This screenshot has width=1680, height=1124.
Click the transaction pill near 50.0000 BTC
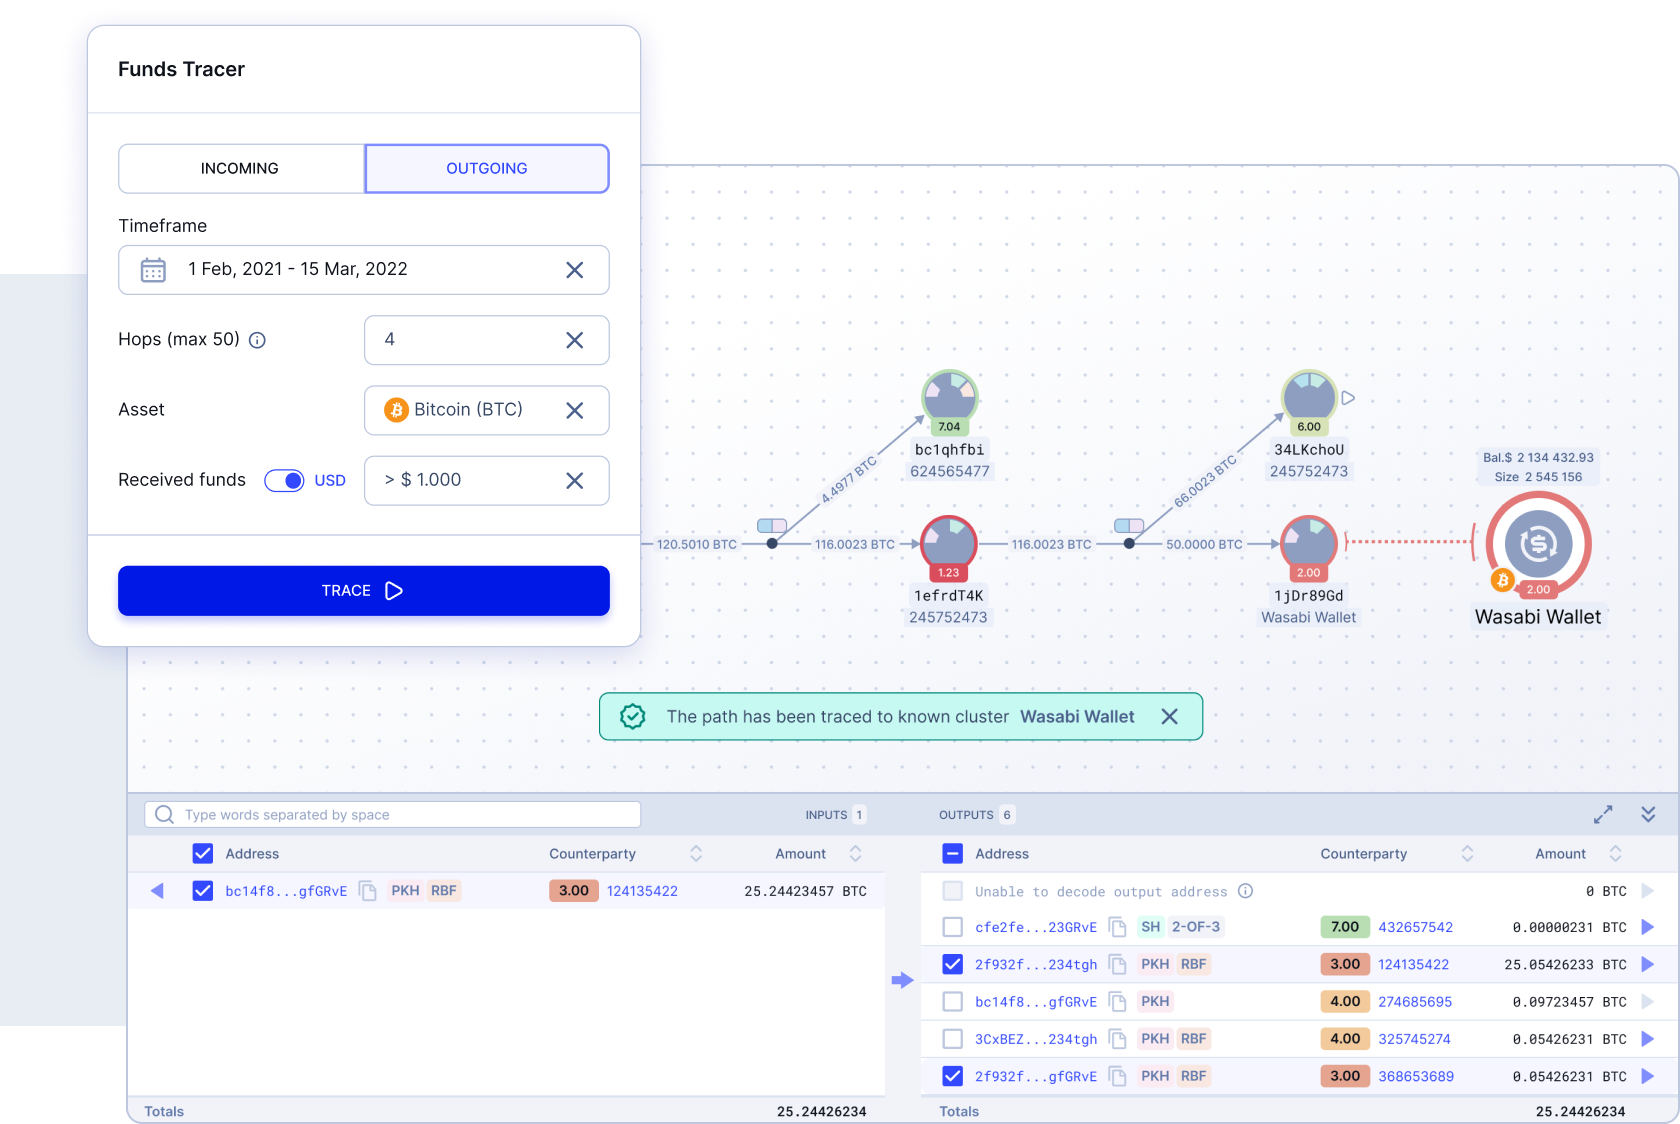[x=1129, y=526]
